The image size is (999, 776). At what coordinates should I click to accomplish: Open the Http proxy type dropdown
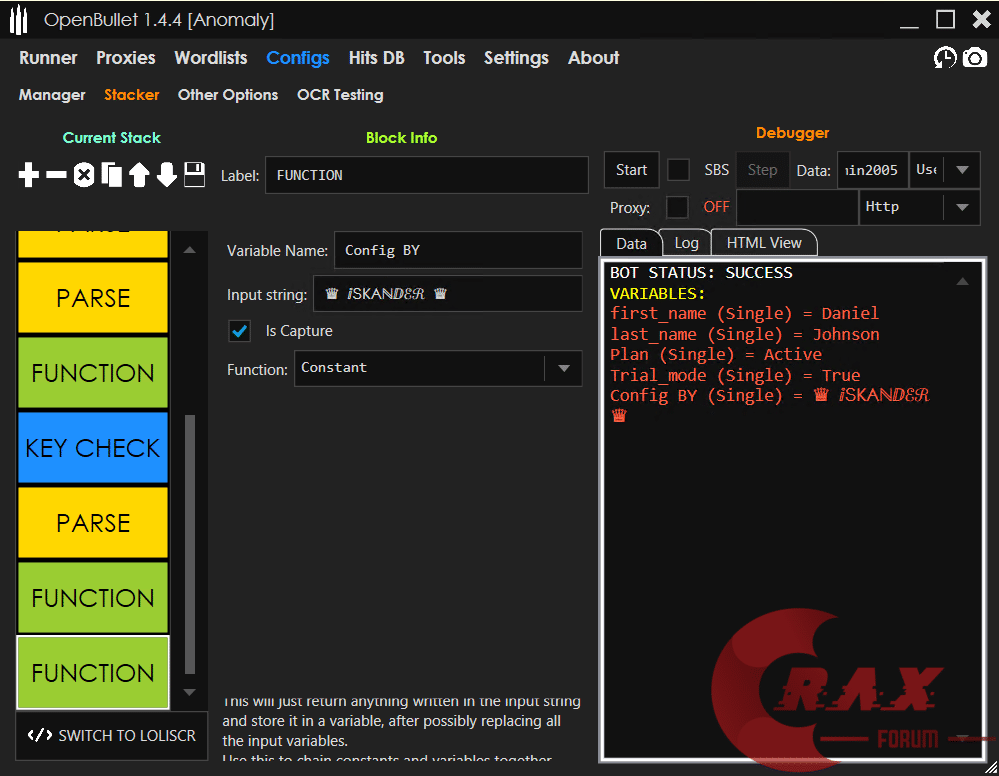961,206
